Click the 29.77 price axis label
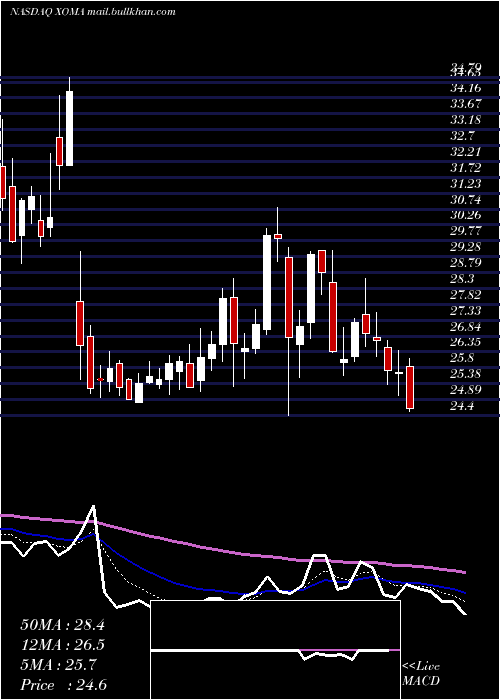Screen dimensions: 500x700 tap(466, 231)
